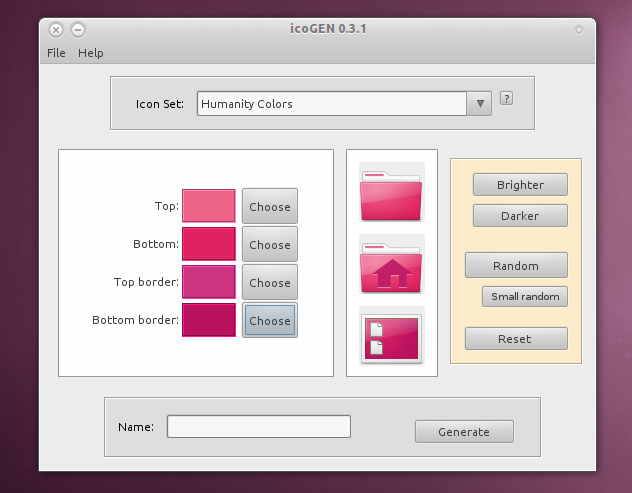Screen dimensions: 632x493
Task: Click the Top color swatch
Action: [209, 206]
